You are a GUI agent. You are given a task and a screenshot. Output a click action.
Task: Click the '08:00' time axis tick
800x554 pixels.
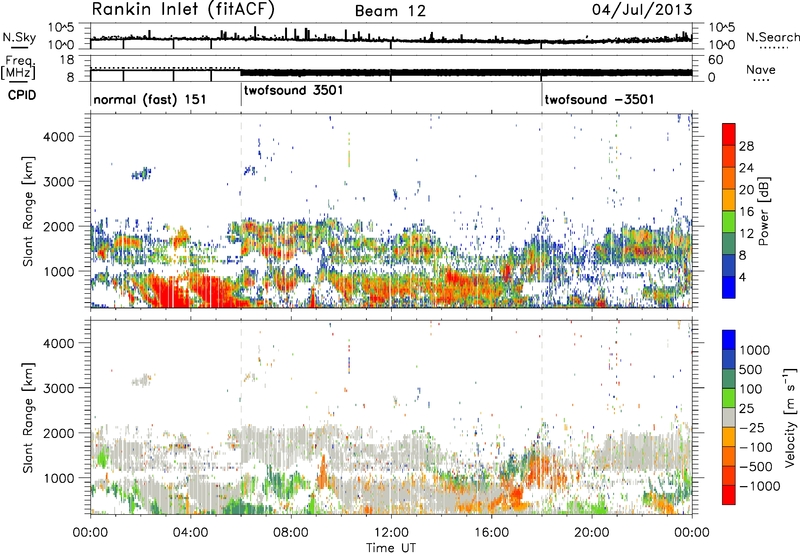tap(291, 533)
